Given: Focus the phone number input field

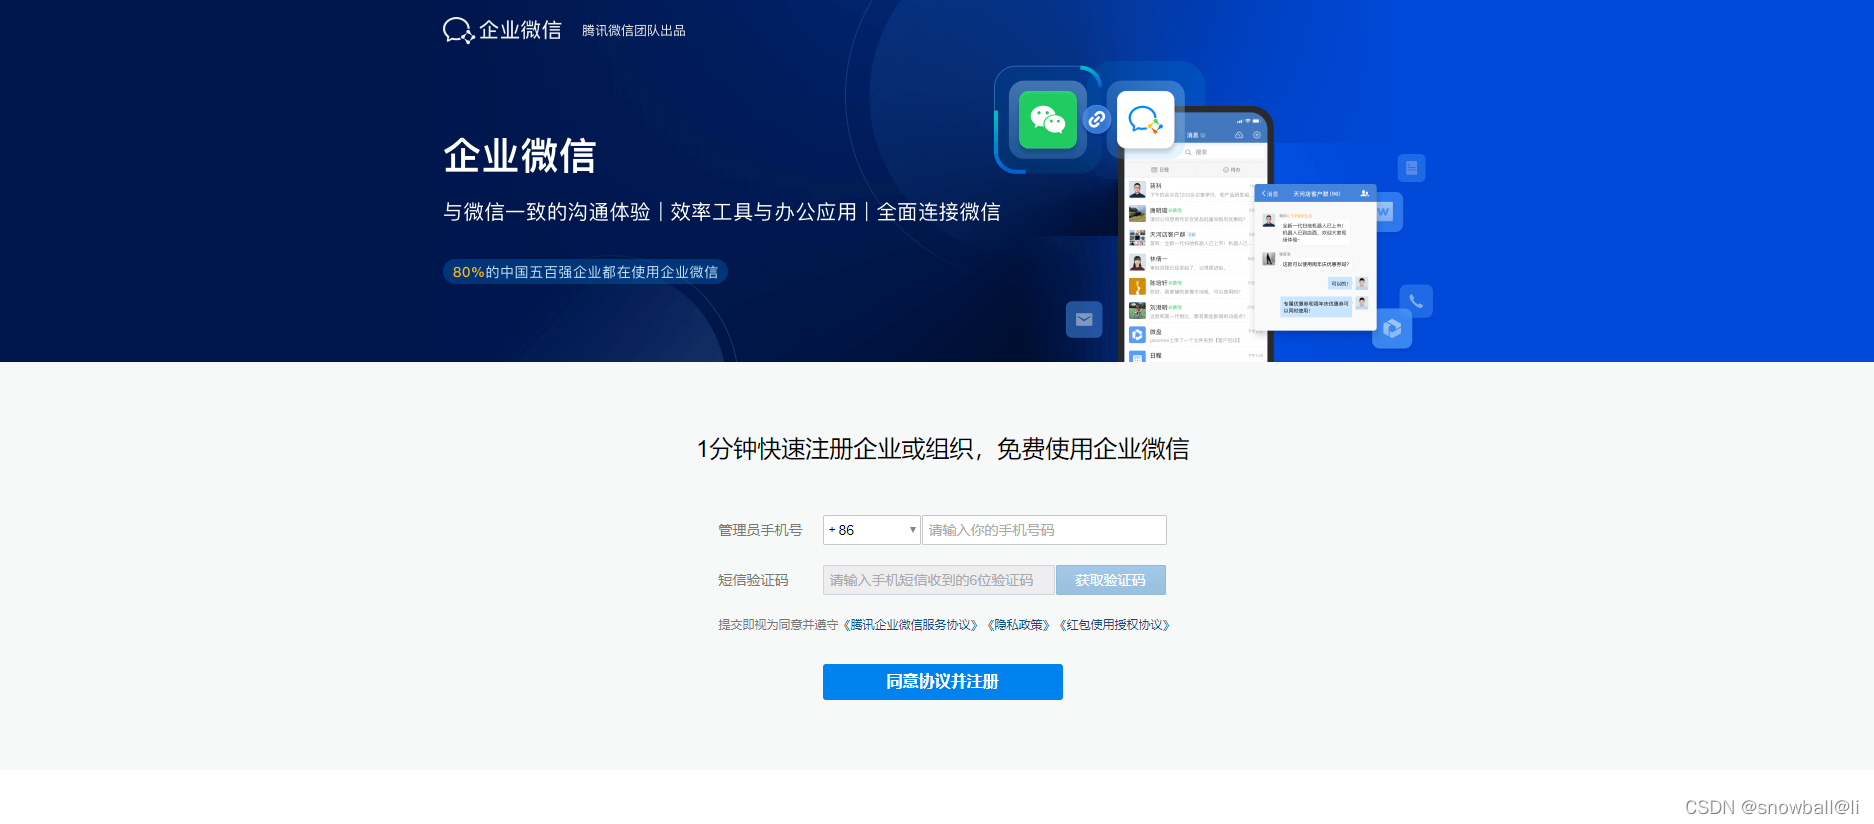Looking at the screenshot, I should point(1044,530).
